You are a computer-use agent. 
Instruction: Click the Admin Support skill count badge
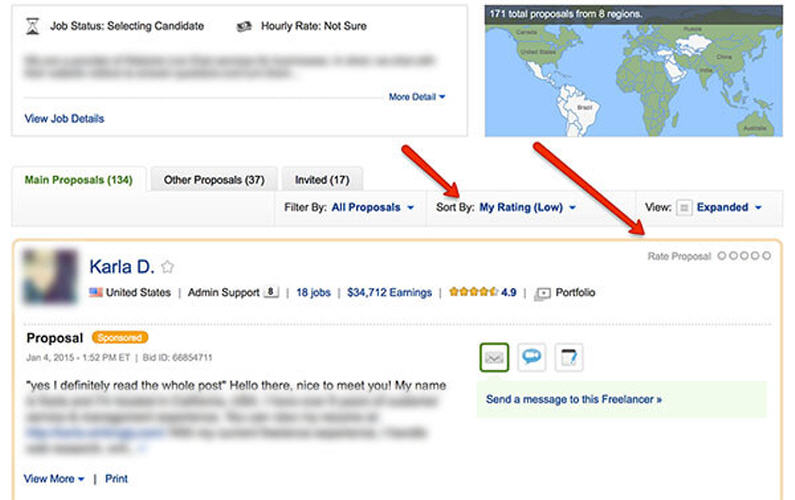[270, 293]
